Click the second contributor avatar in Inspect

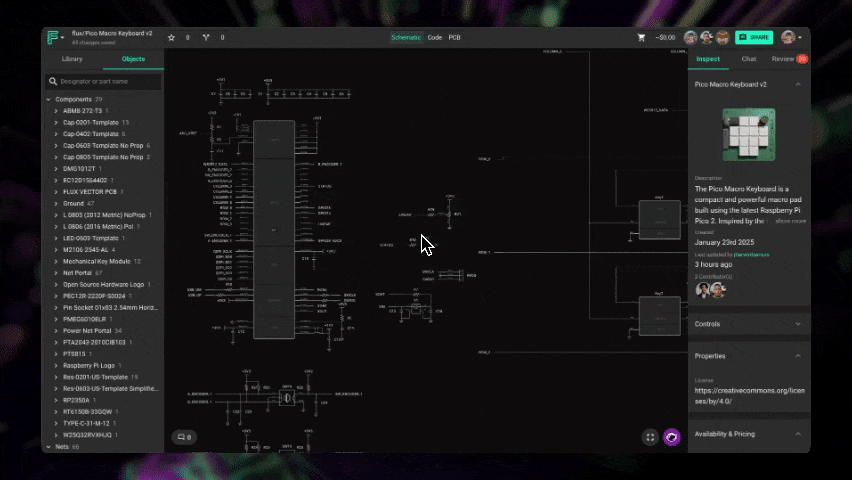(x=717, y=290)
